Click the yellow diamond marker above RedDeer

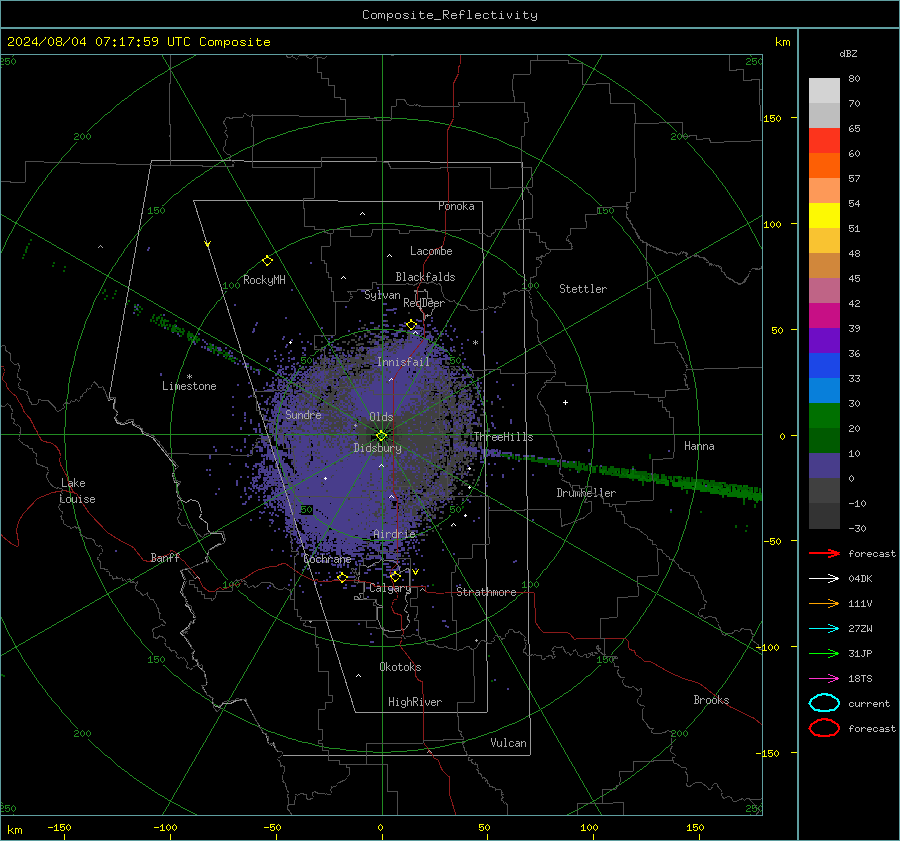coord(411,325)
